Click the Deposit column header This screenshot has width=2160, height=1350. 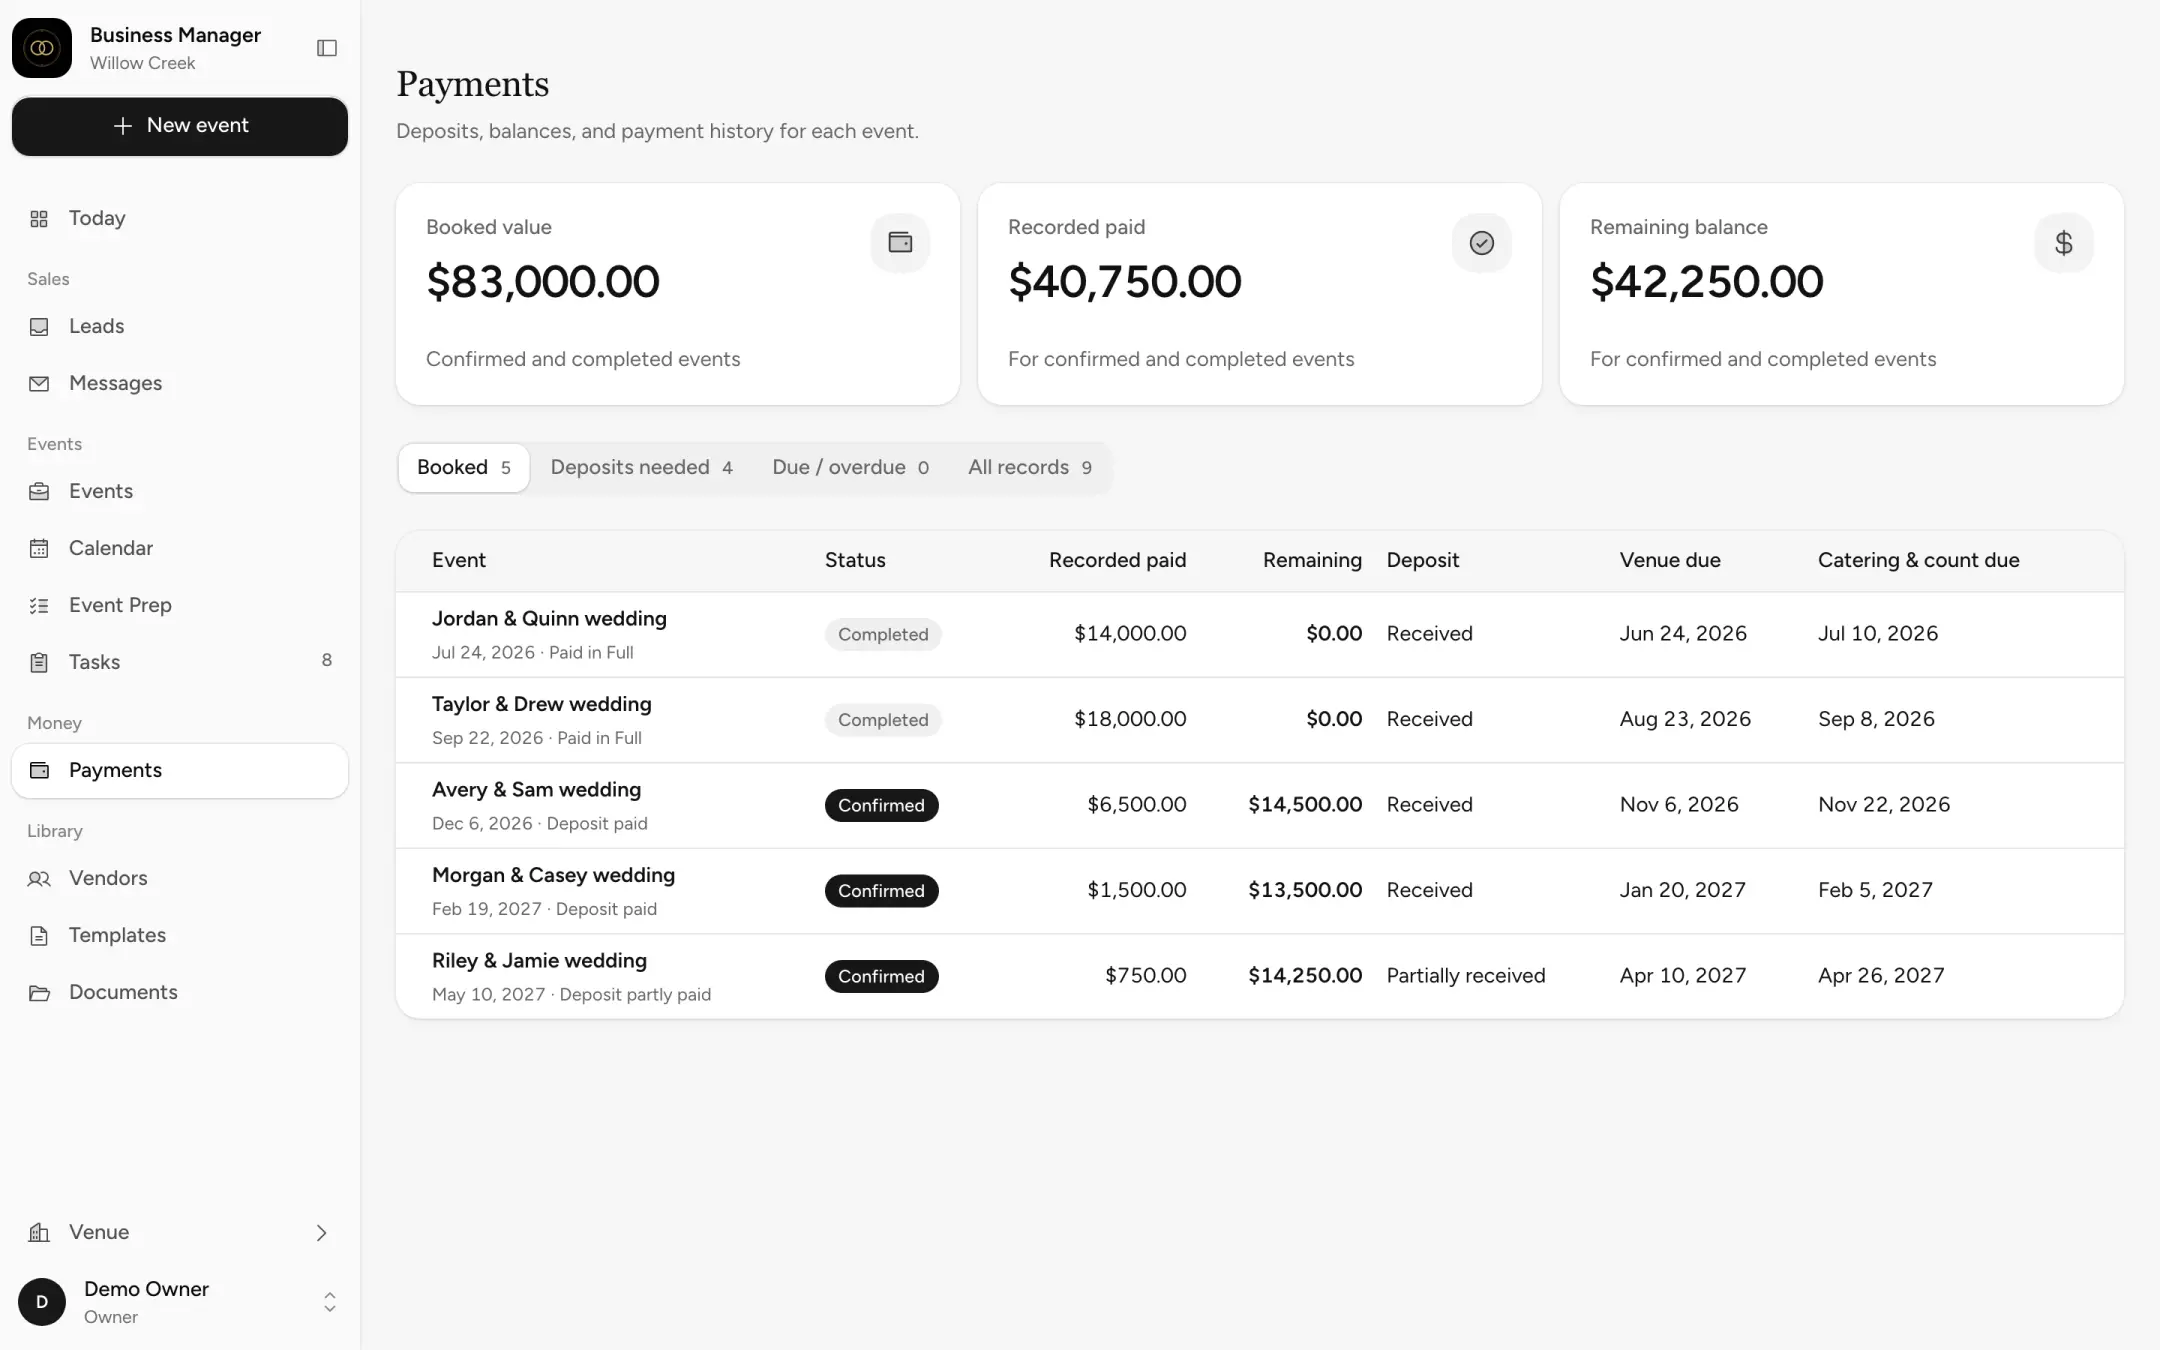point(1423,561)
